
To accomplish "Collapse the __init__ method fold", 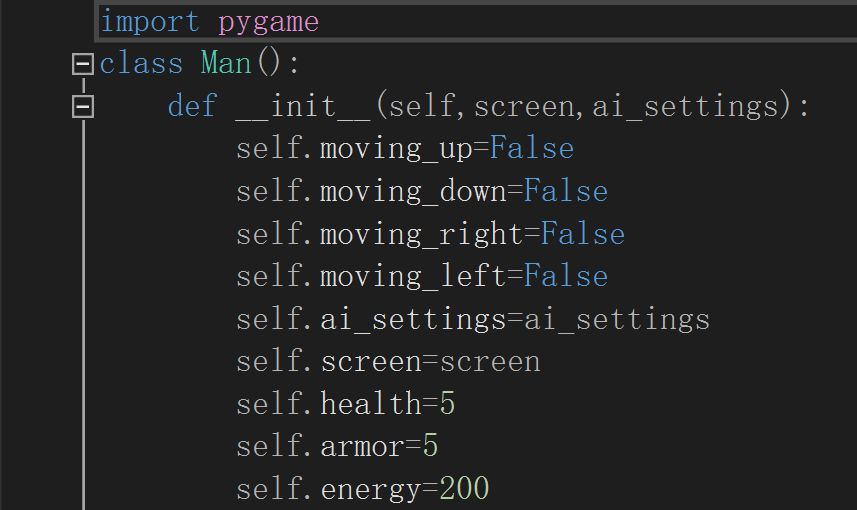I will tap(83, 107).
